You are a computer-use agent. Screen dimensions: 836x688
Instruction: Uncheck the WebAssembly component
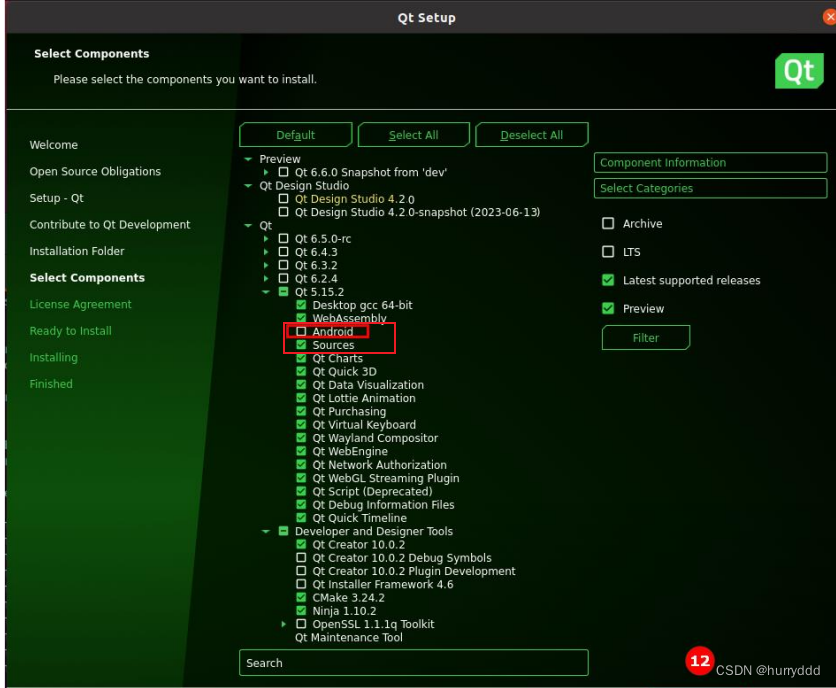pos(301,318)
